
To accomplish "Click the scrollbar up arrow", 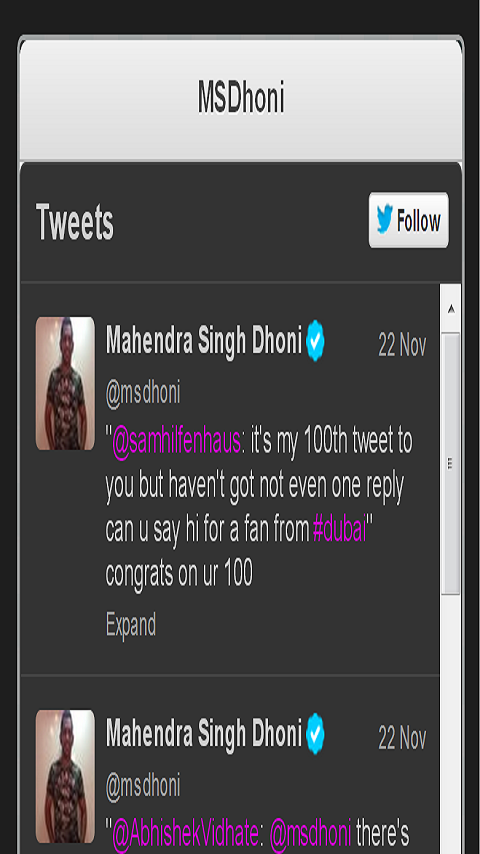I will [451, 309].
